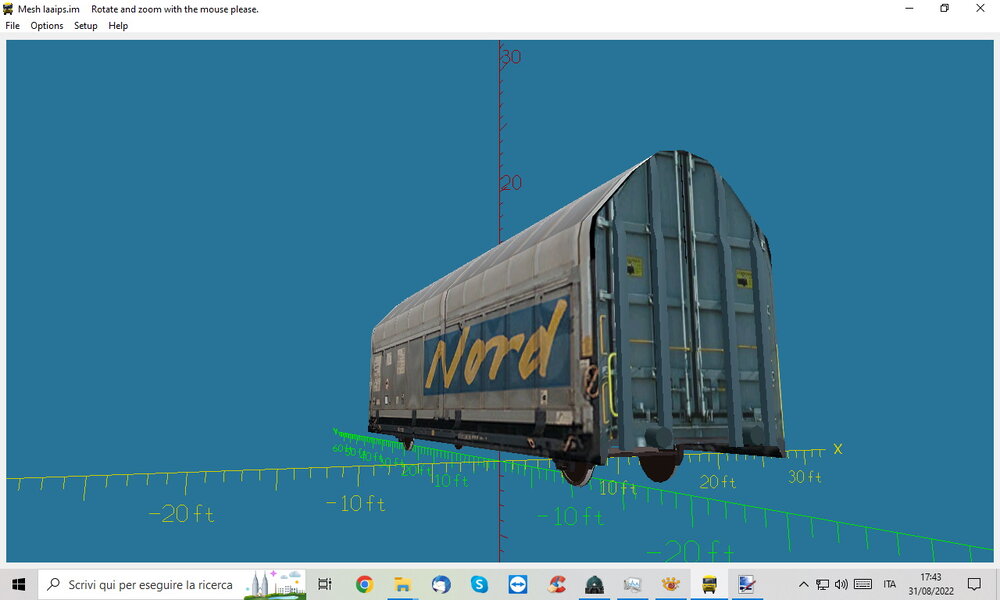Restore down the mesh viewer window
The width and height of the screenshot is (1000, 600).
click(945, 8)
